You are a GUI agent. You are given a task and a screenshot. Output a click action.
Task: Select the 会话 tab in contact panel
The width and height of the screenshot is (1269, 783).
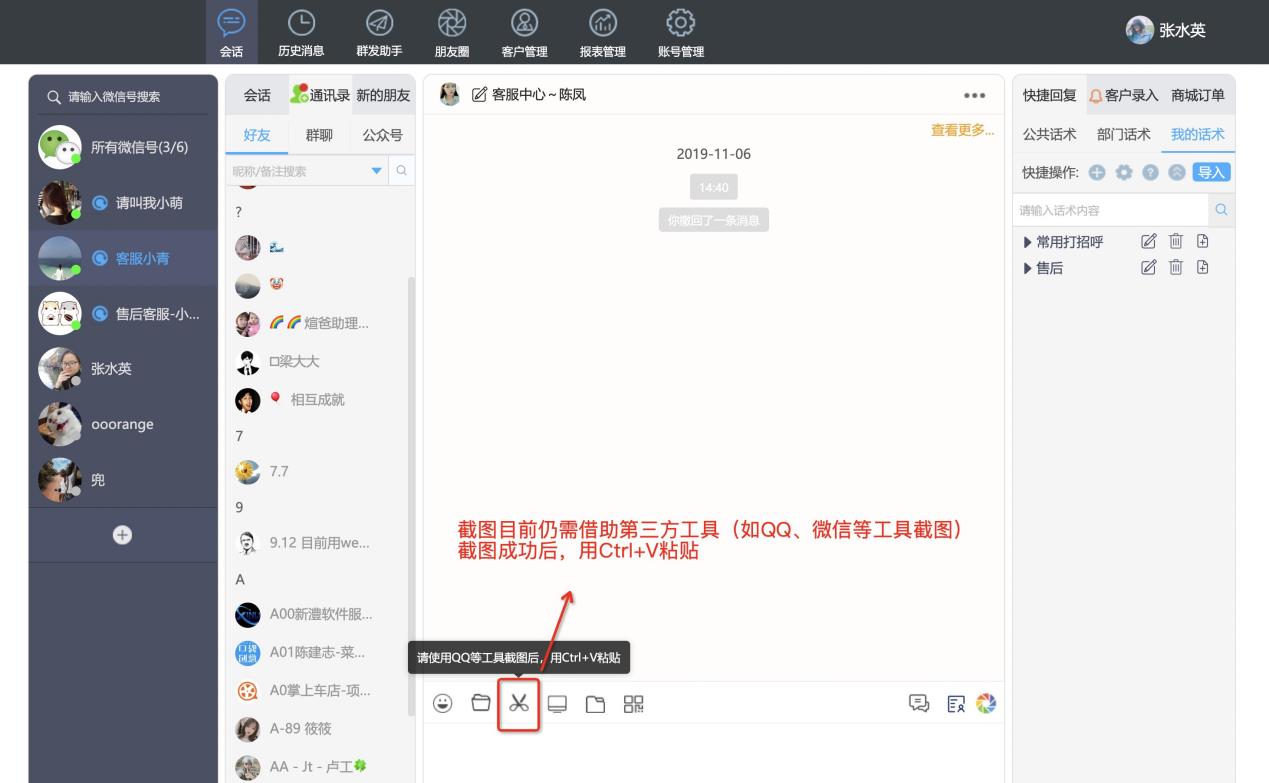point(257,95)
